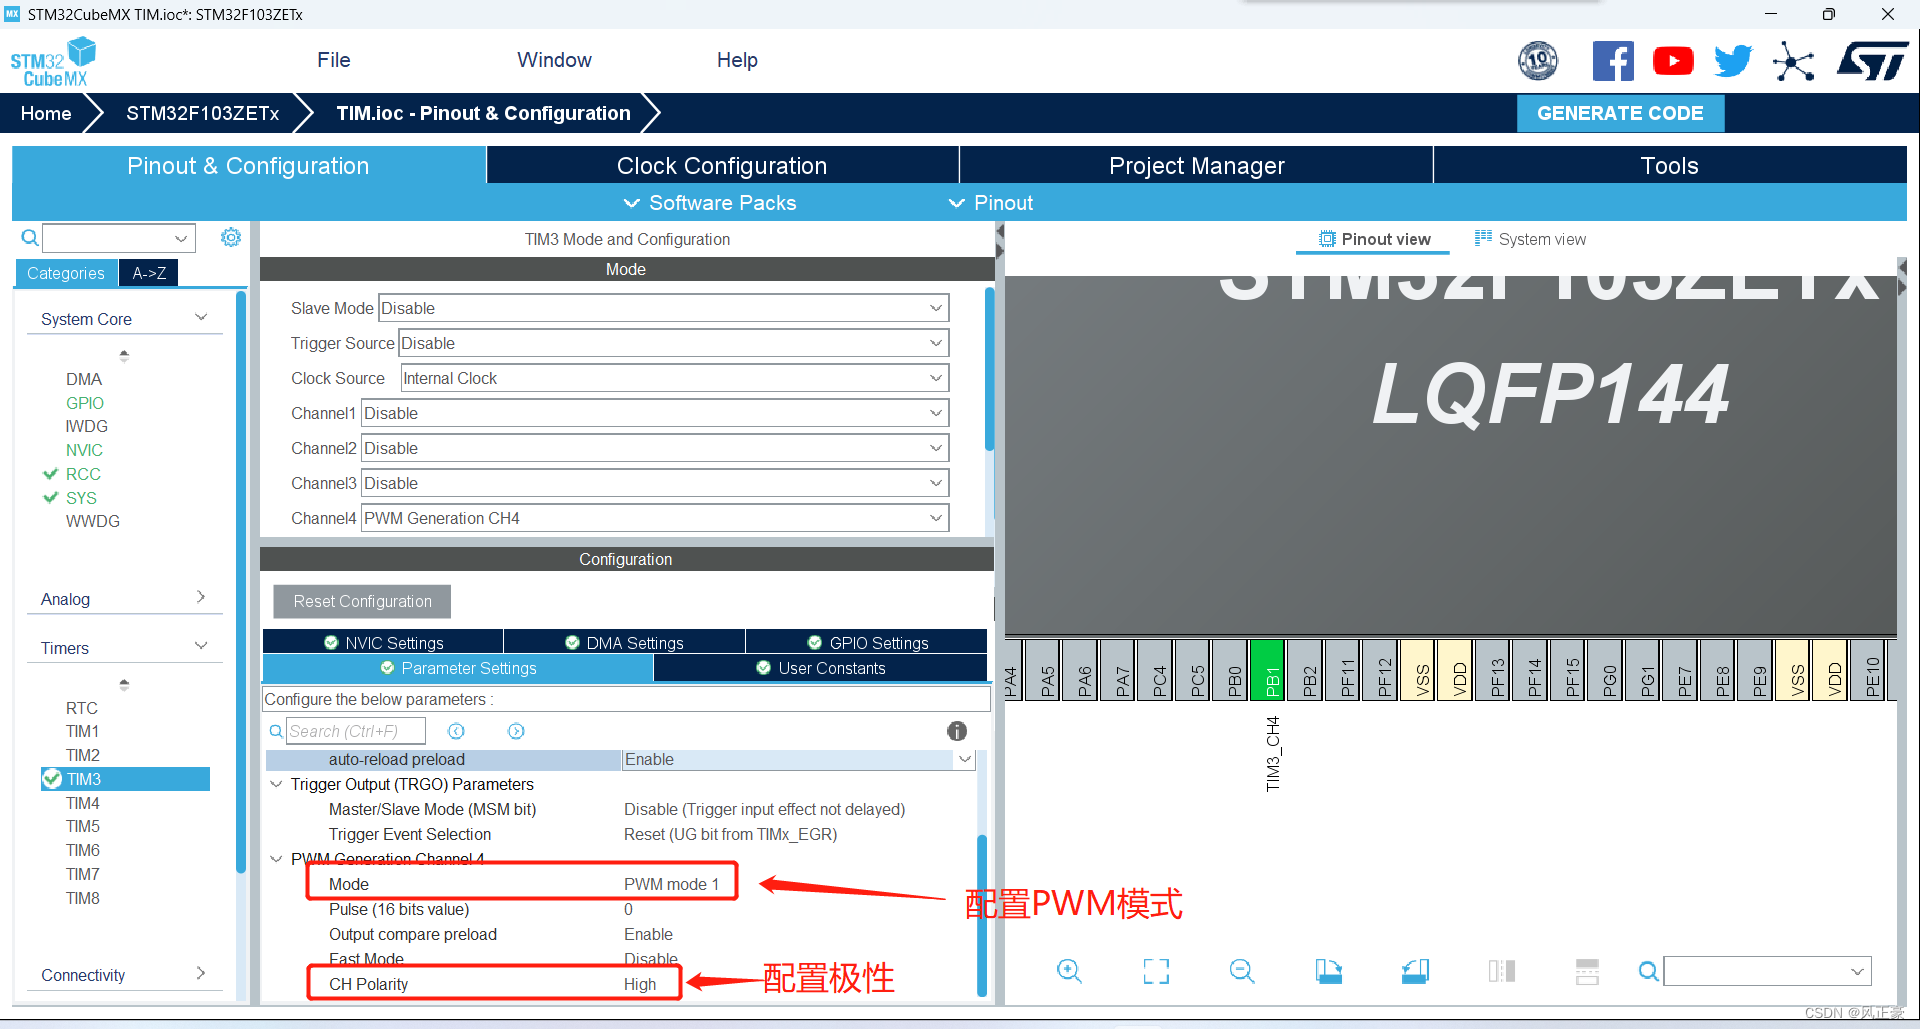Click the vertical split view icon
This screenshot has height=1029, width=1920.
[1502, 971]
